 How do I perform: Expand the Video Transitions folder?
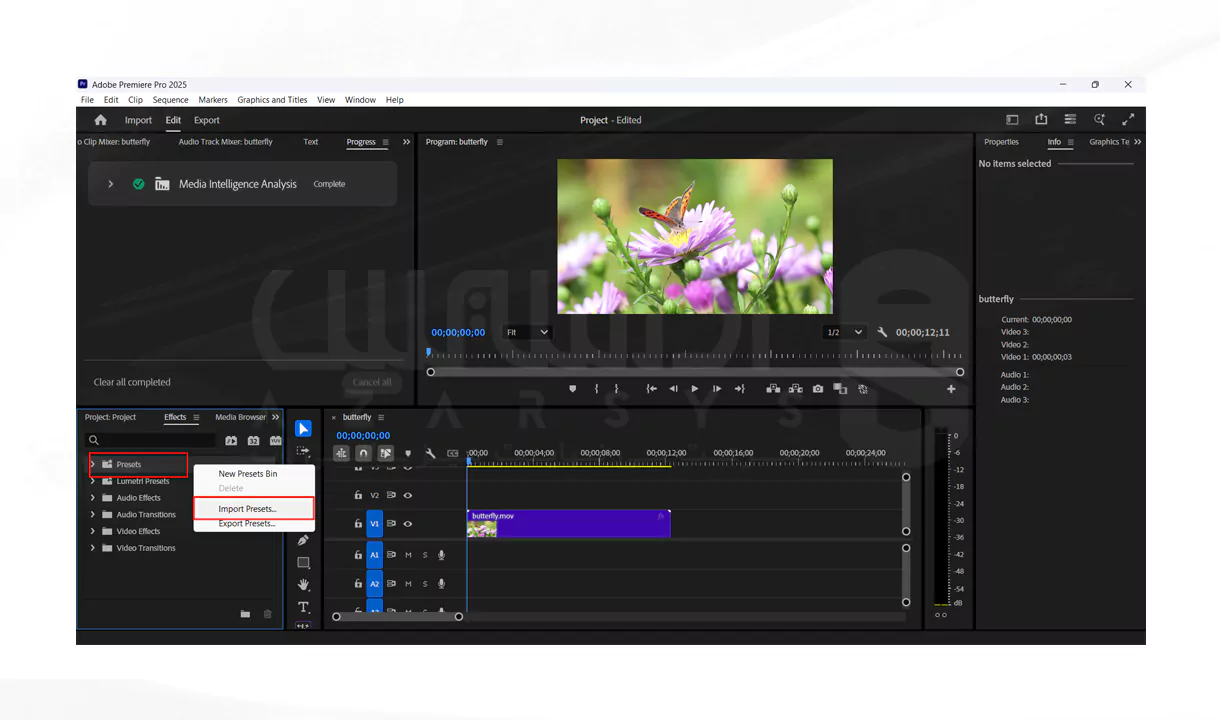(93, 549)
